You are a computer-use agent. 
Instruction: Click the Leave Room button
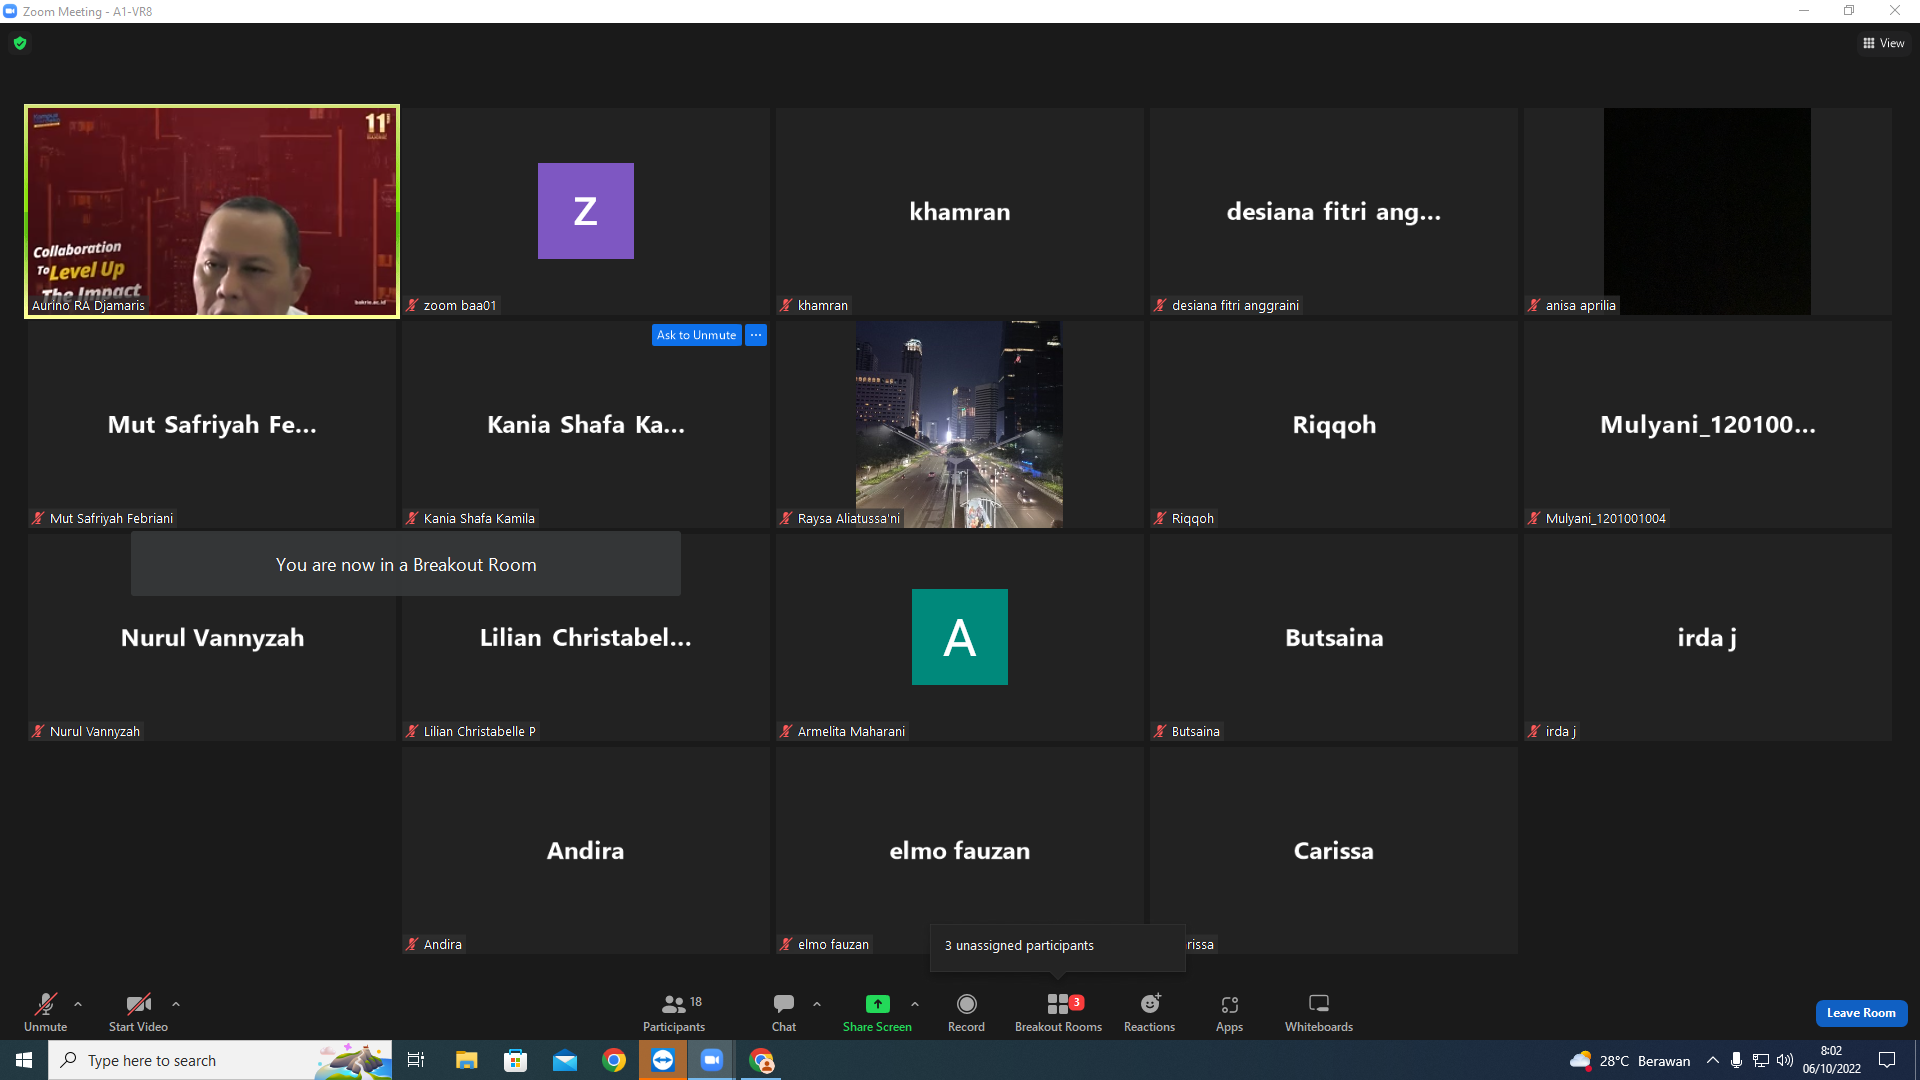[x=1861, y=1013]
